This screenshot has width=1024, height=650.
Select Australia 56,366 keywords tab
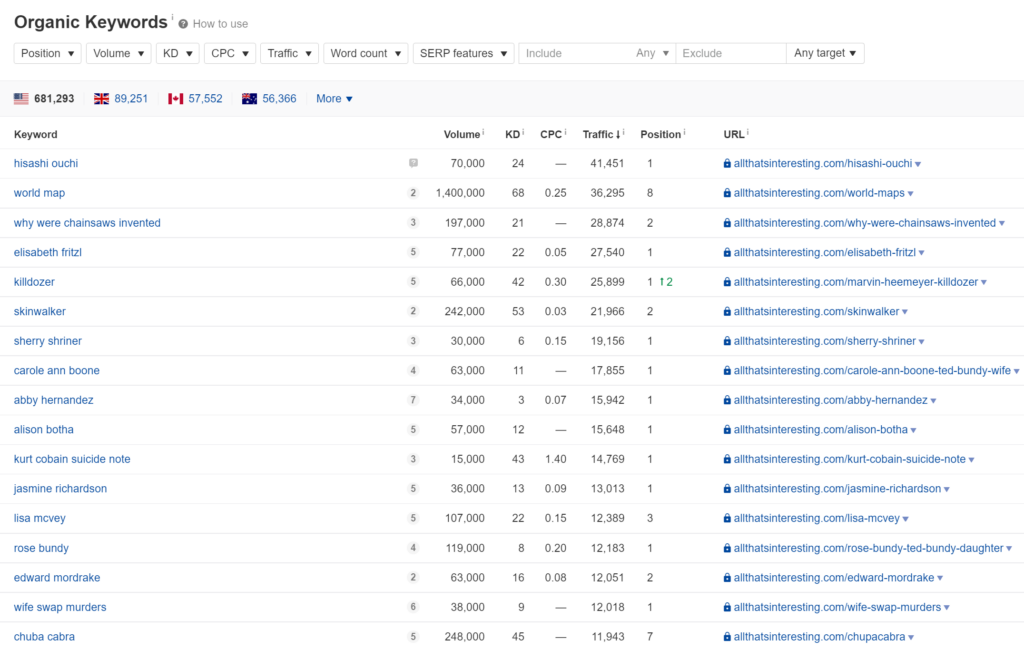click(x=269, y=99)
